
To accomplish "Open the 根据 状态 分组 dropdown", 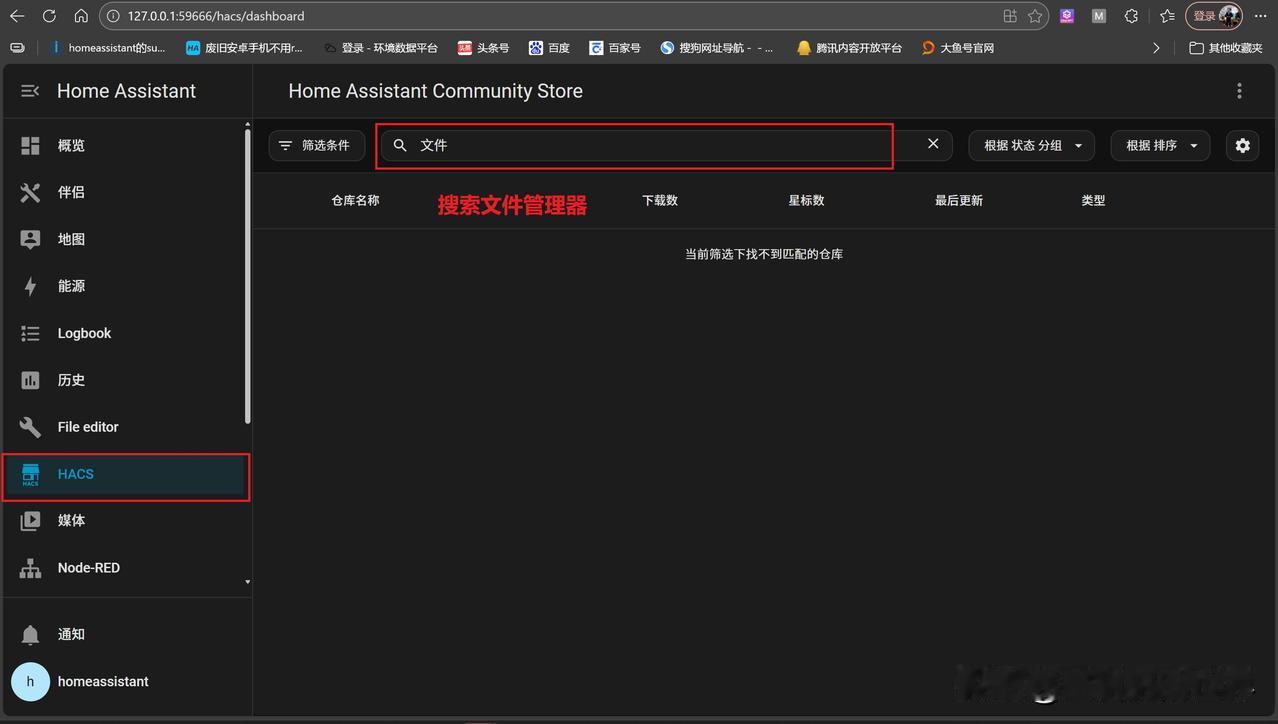I will [x=1031, y=145].
